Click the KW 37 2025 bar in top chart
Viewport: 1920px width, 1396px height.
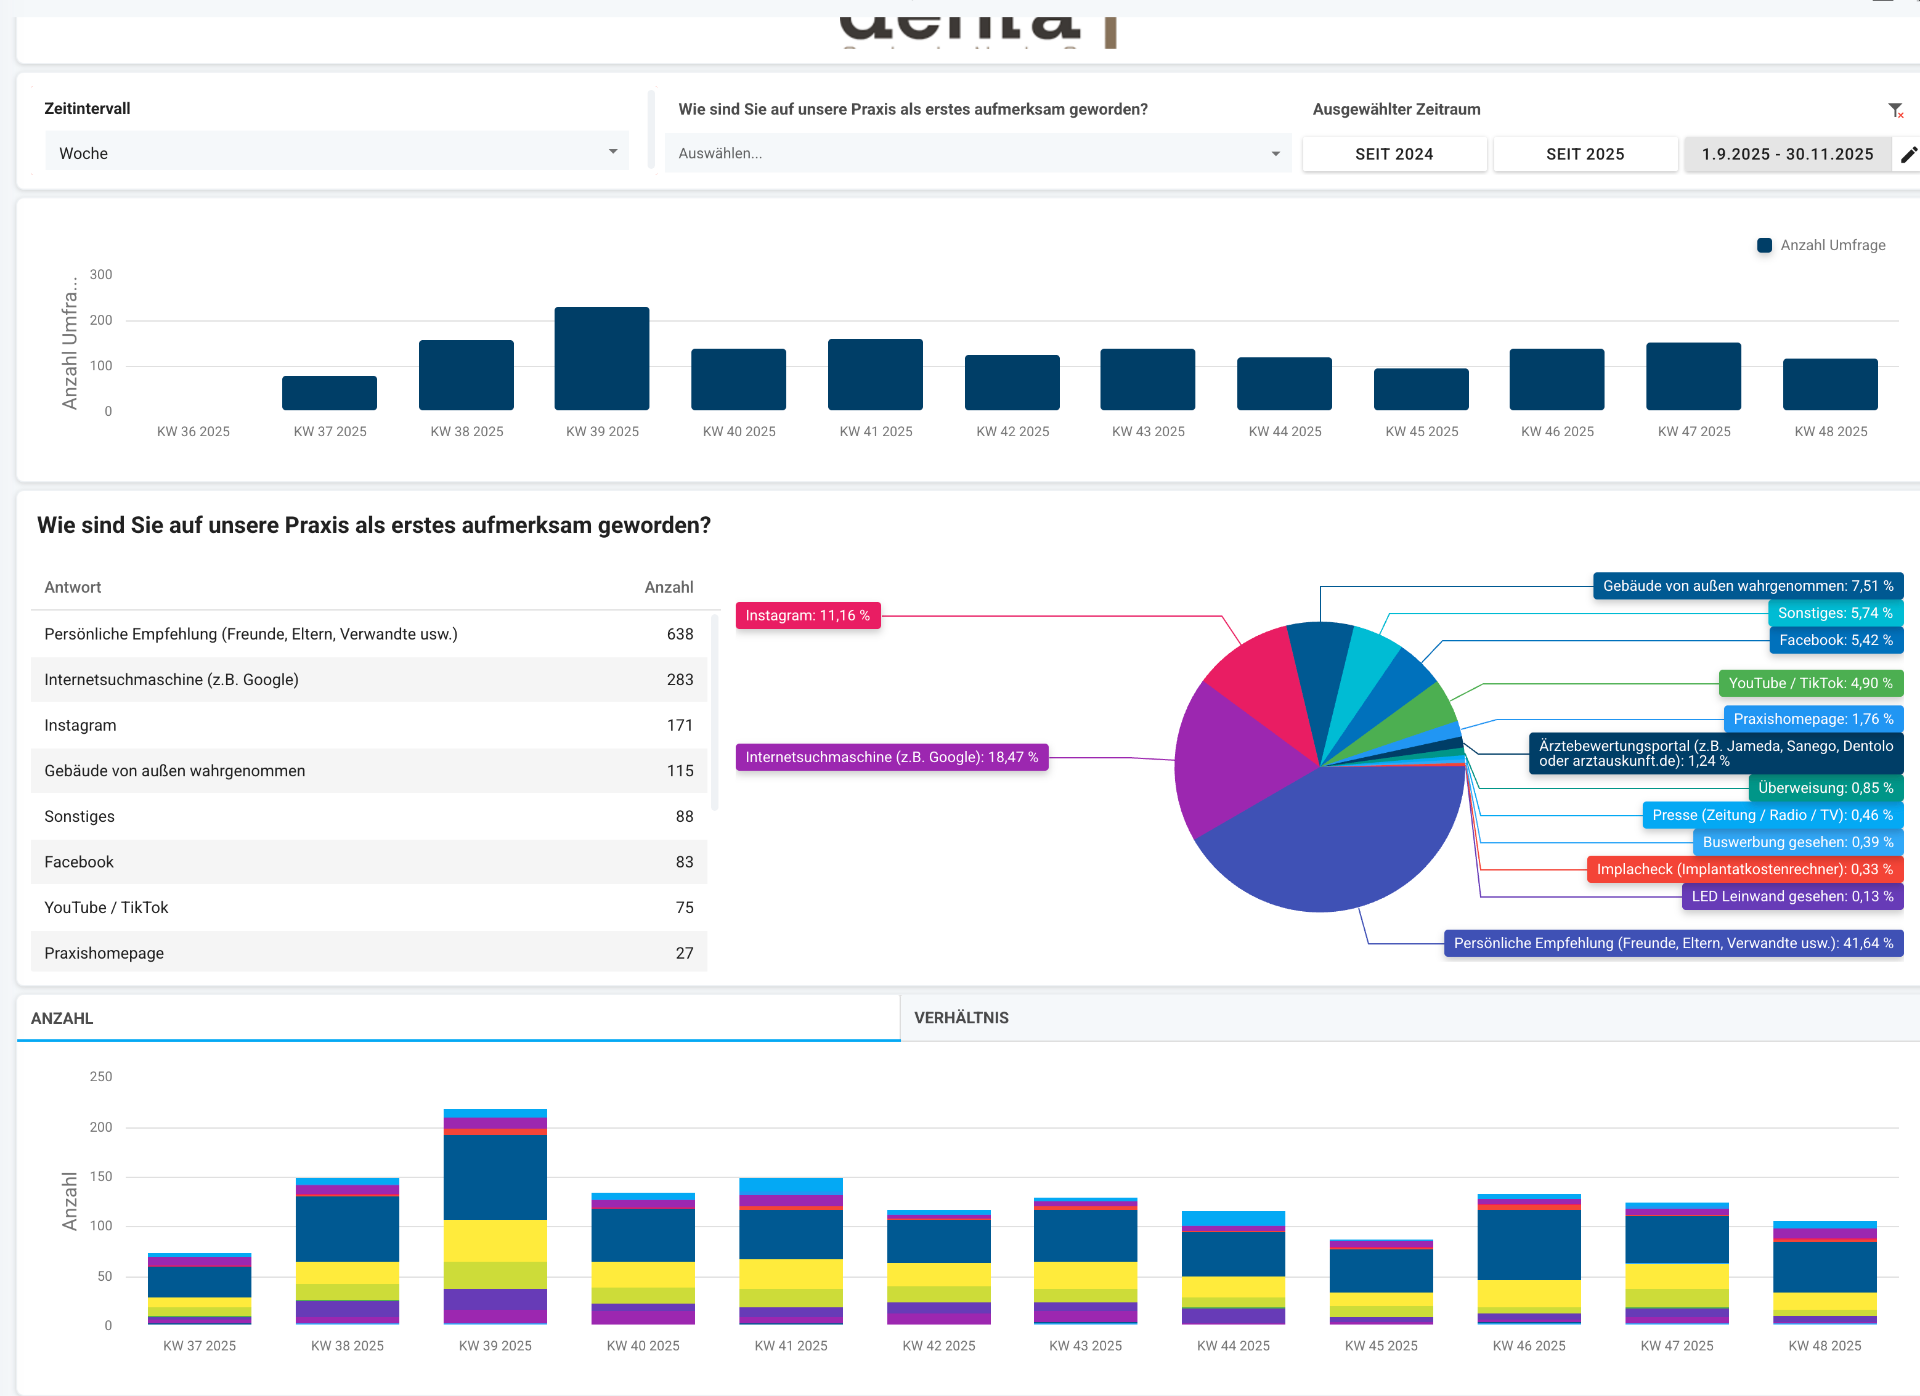pos(329,393)
